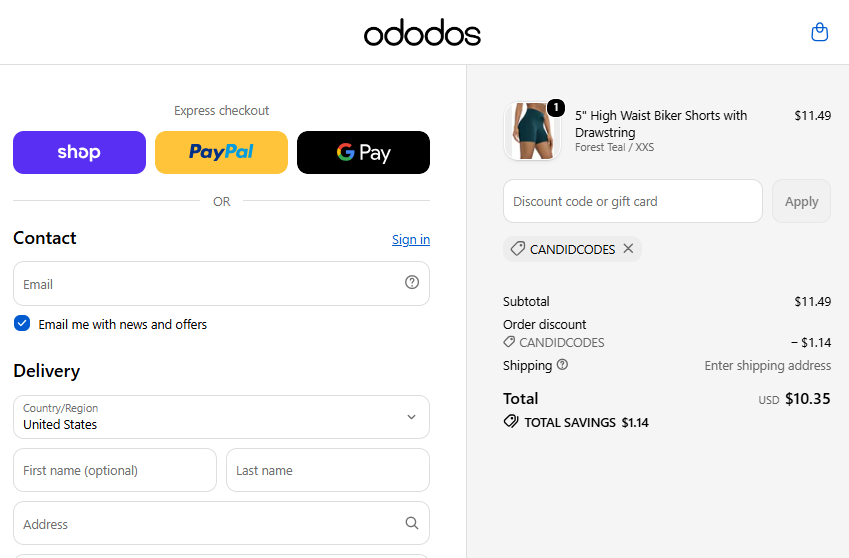Click the Express checkout heading text
Image resolution: width=849 pixels, height=558 pixels.
pos(221,110)
